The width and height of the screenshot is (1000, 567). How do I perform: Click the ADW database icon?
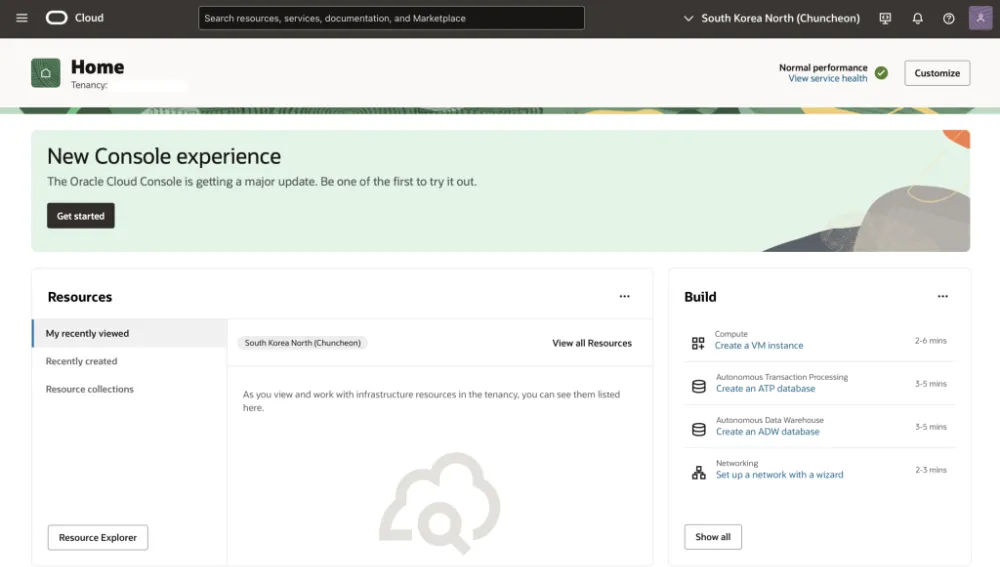point(699,429)
